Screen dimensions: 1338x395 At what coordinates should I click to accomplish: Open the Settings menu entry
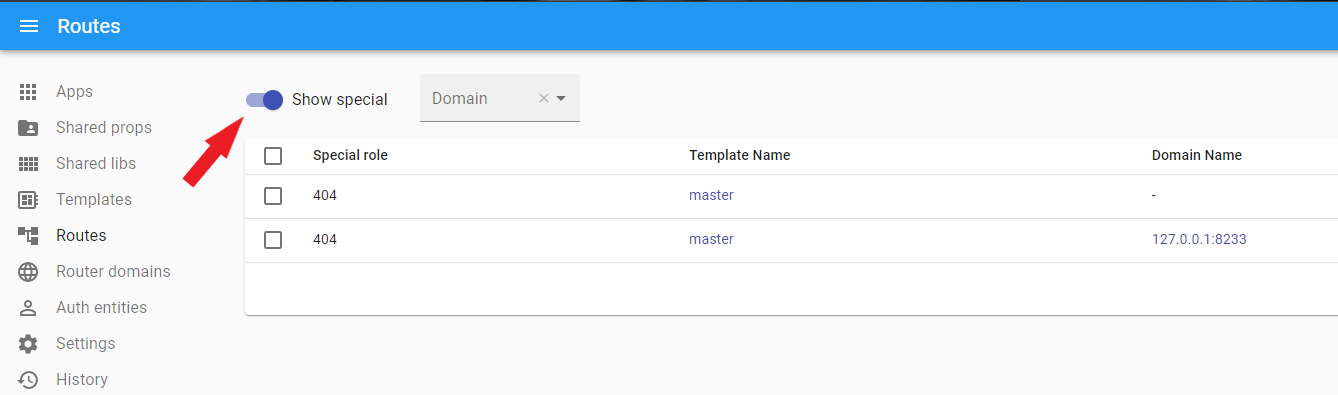click(x=86, y=344)
